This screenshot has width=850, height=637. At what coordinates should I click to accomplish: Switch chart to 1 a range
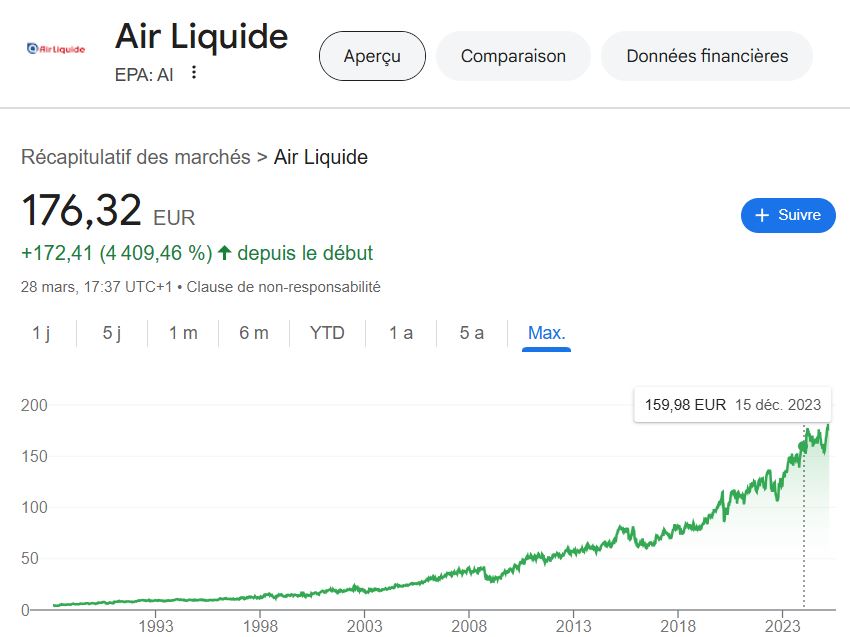[x=401, y=333]
